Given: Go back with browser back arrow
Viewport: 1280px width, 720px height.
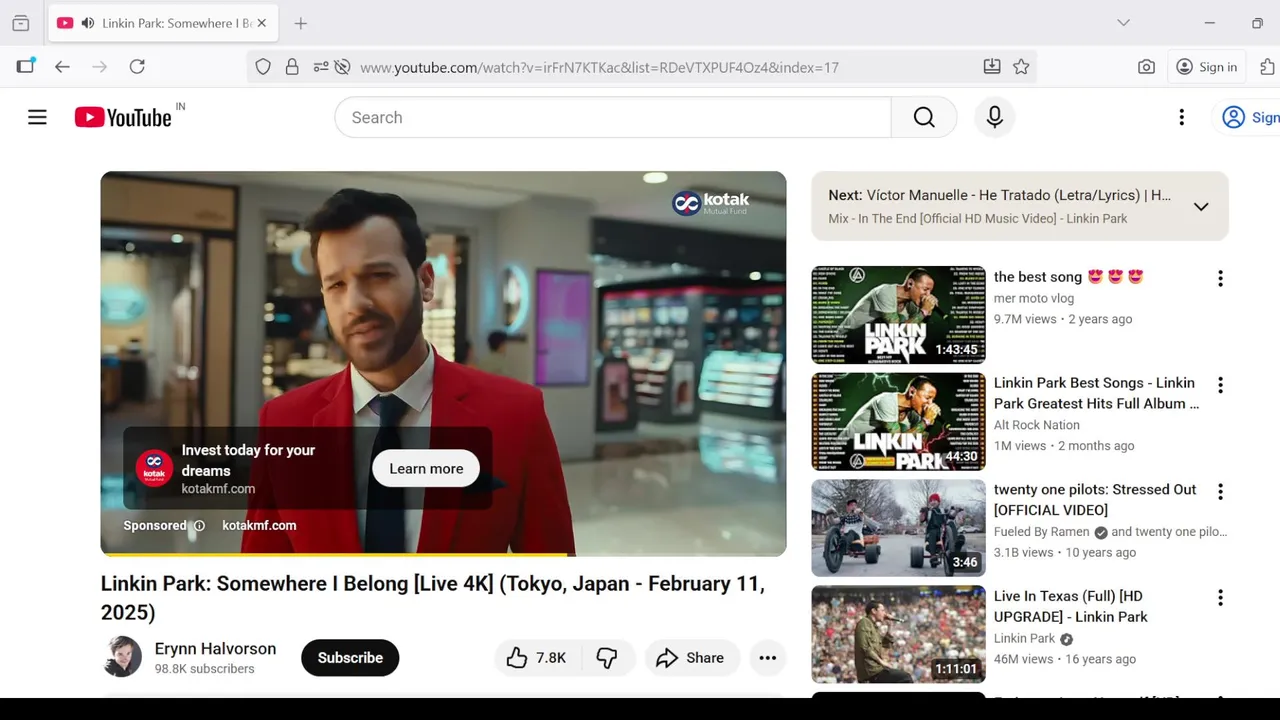Looking at the screenshot, I should pos(62,67).
